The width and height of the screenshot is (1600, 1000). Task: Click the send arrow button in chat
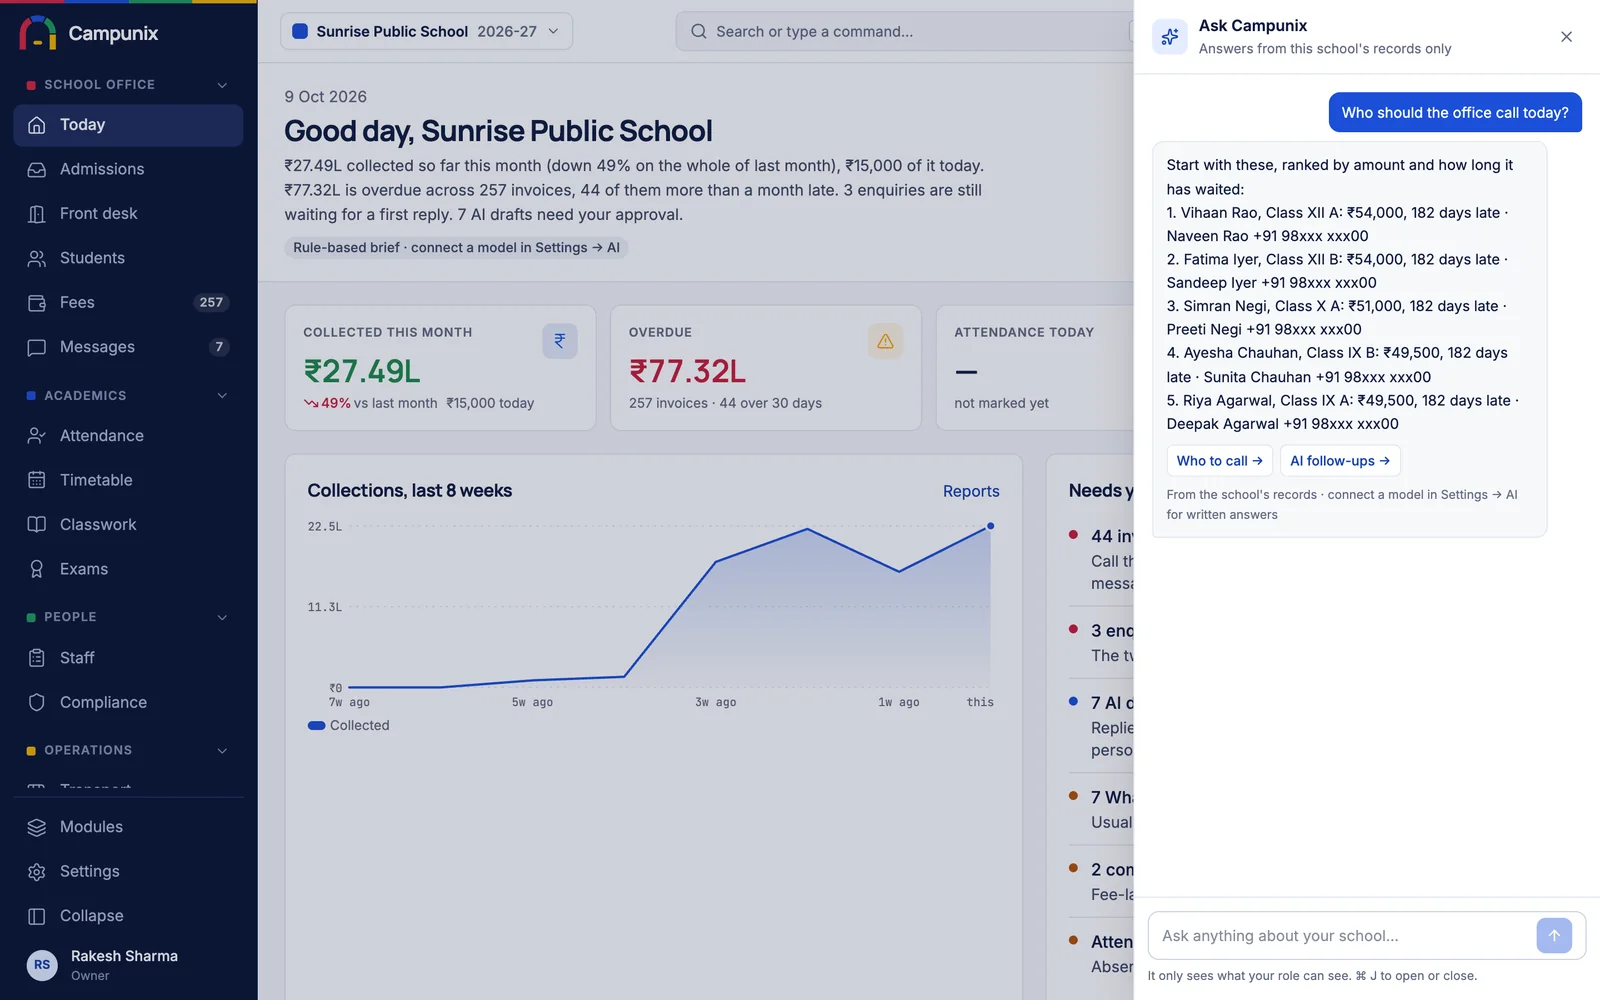[x=1554, y=936]
